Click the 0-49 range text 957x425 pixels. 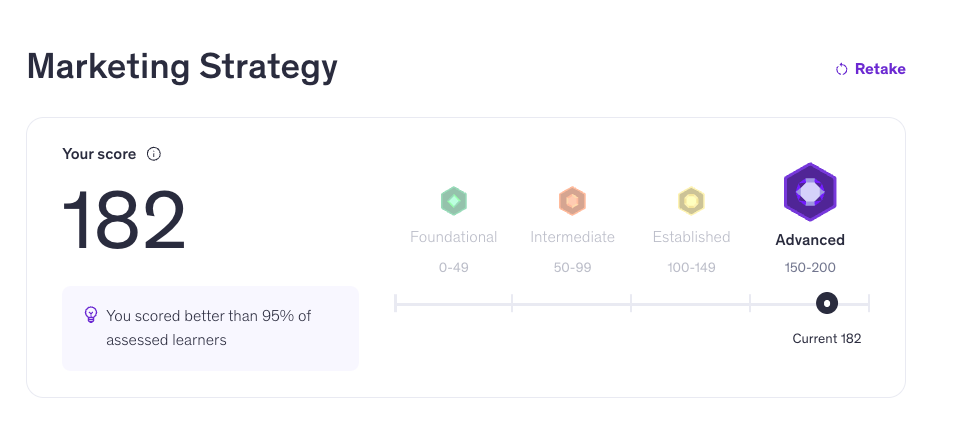[x=453, y=267]
